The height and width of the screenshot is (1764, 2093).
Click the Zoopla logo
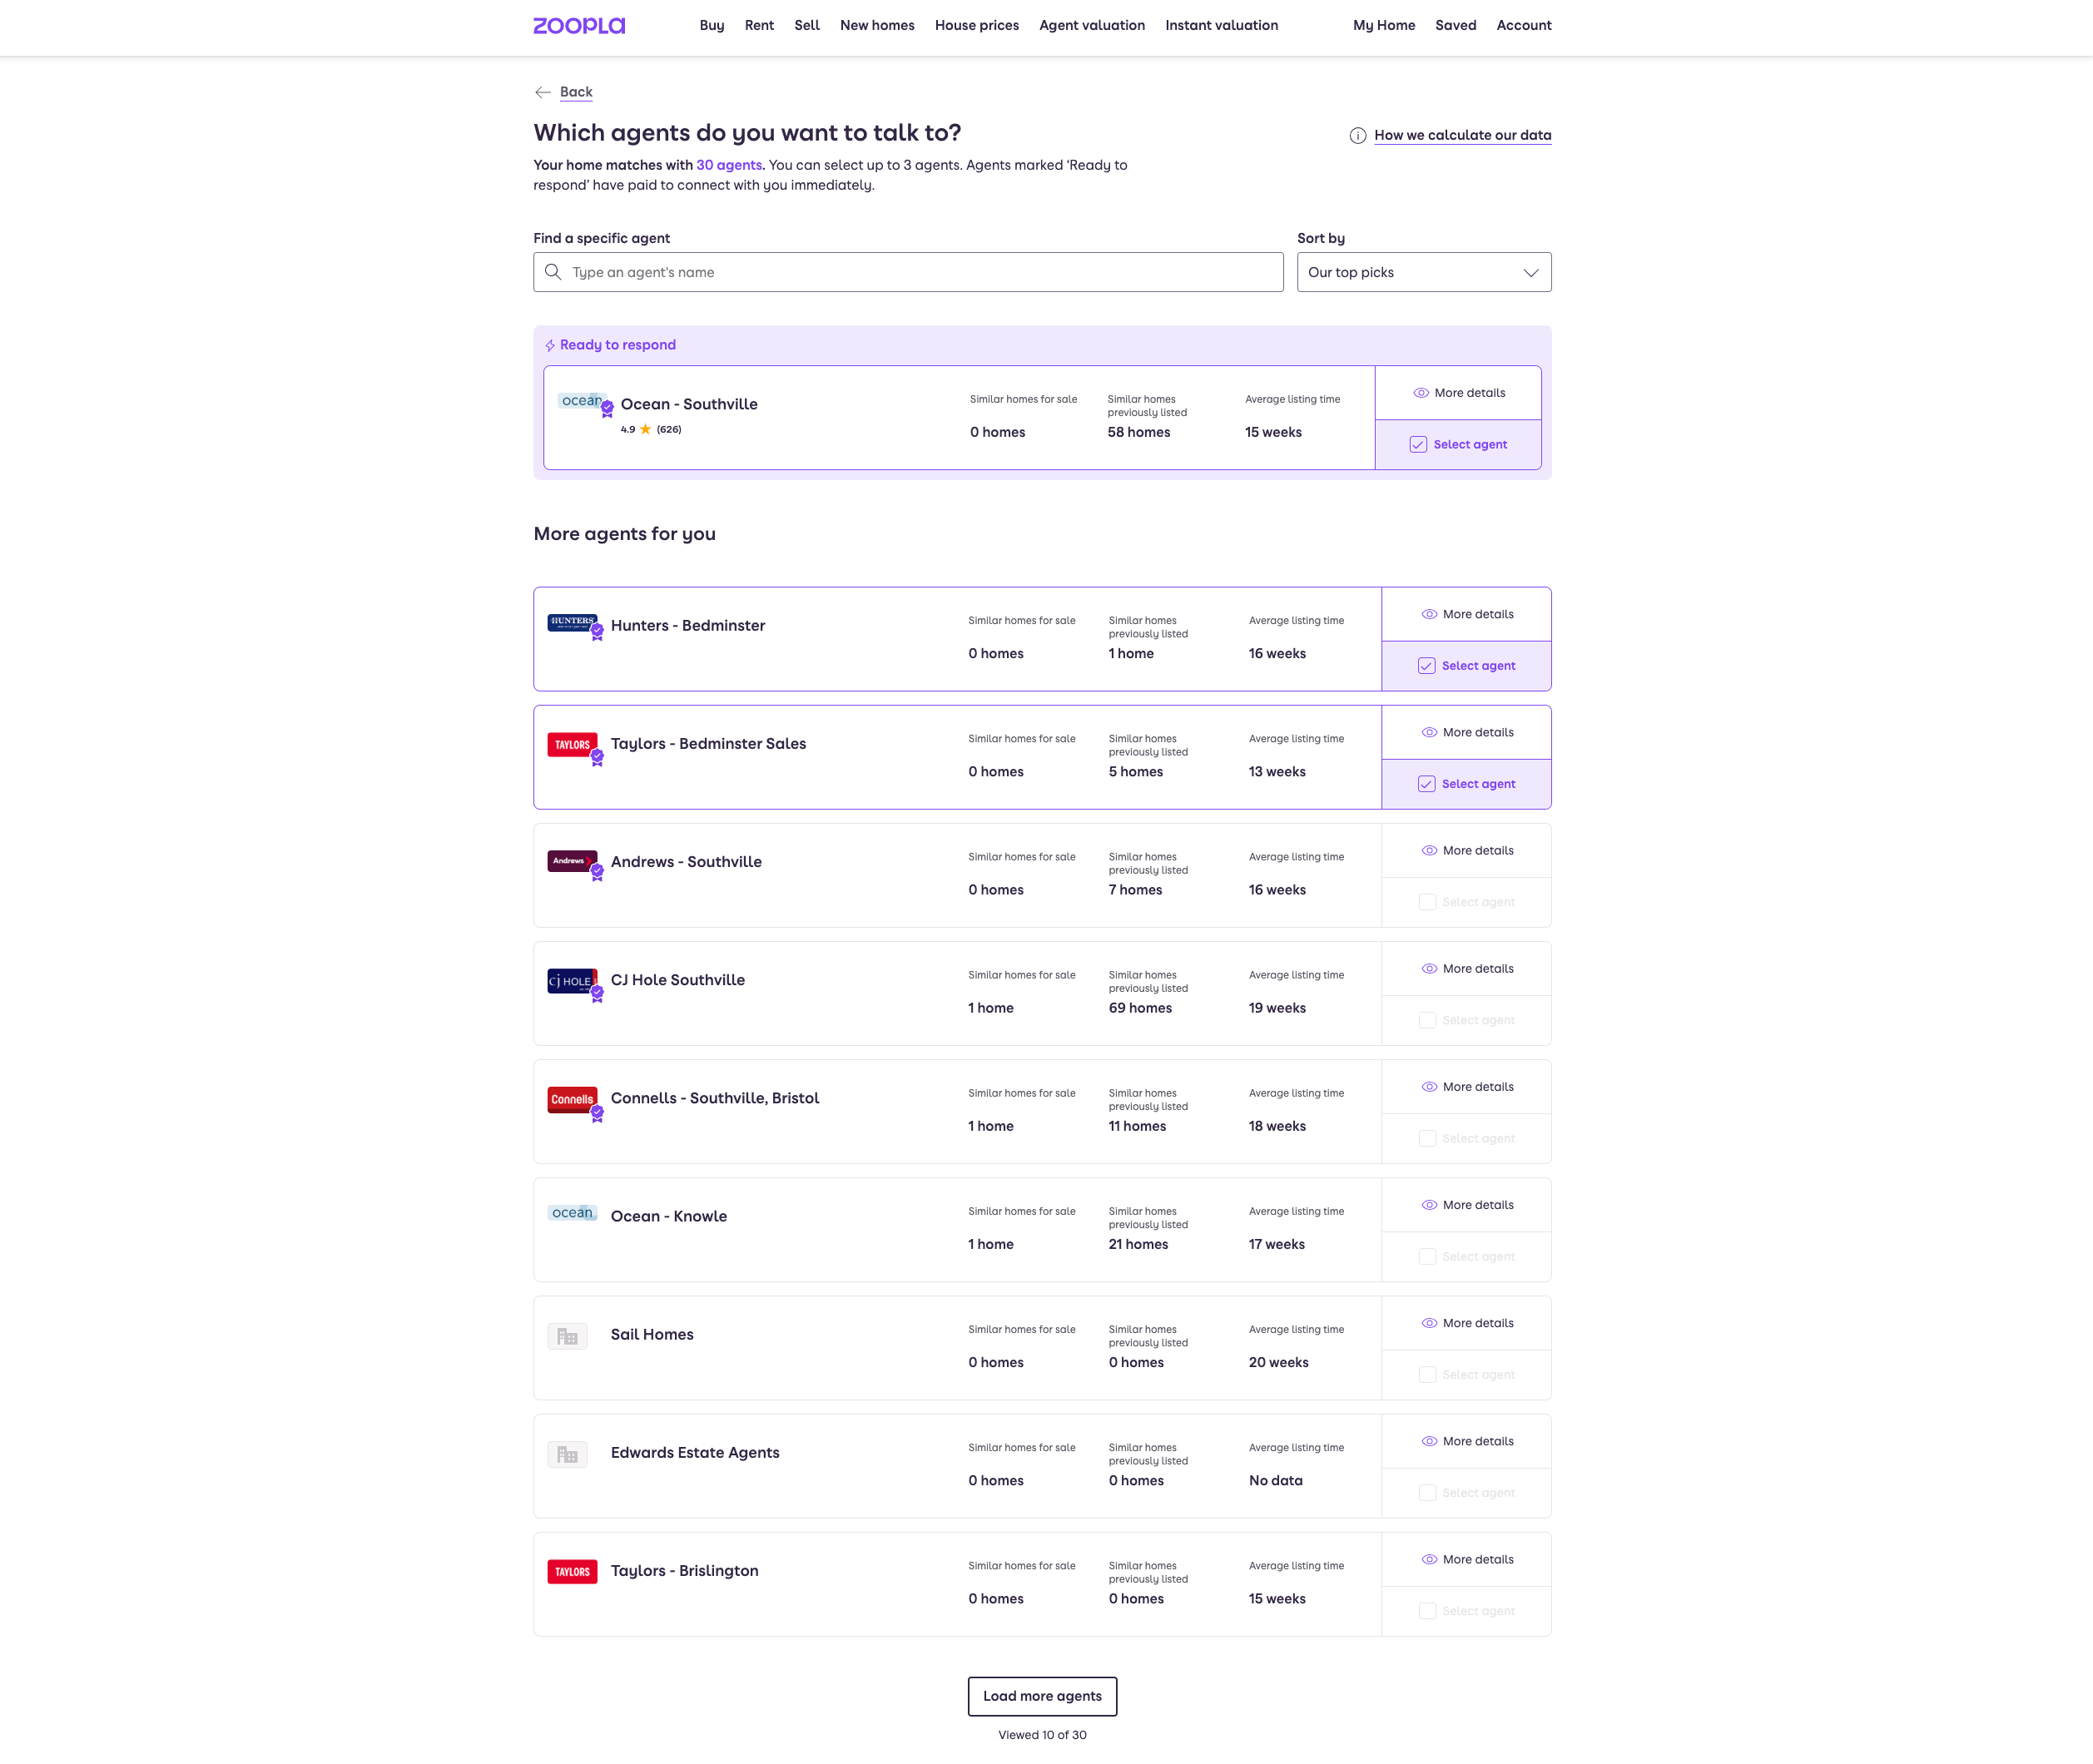pos(578,26)
